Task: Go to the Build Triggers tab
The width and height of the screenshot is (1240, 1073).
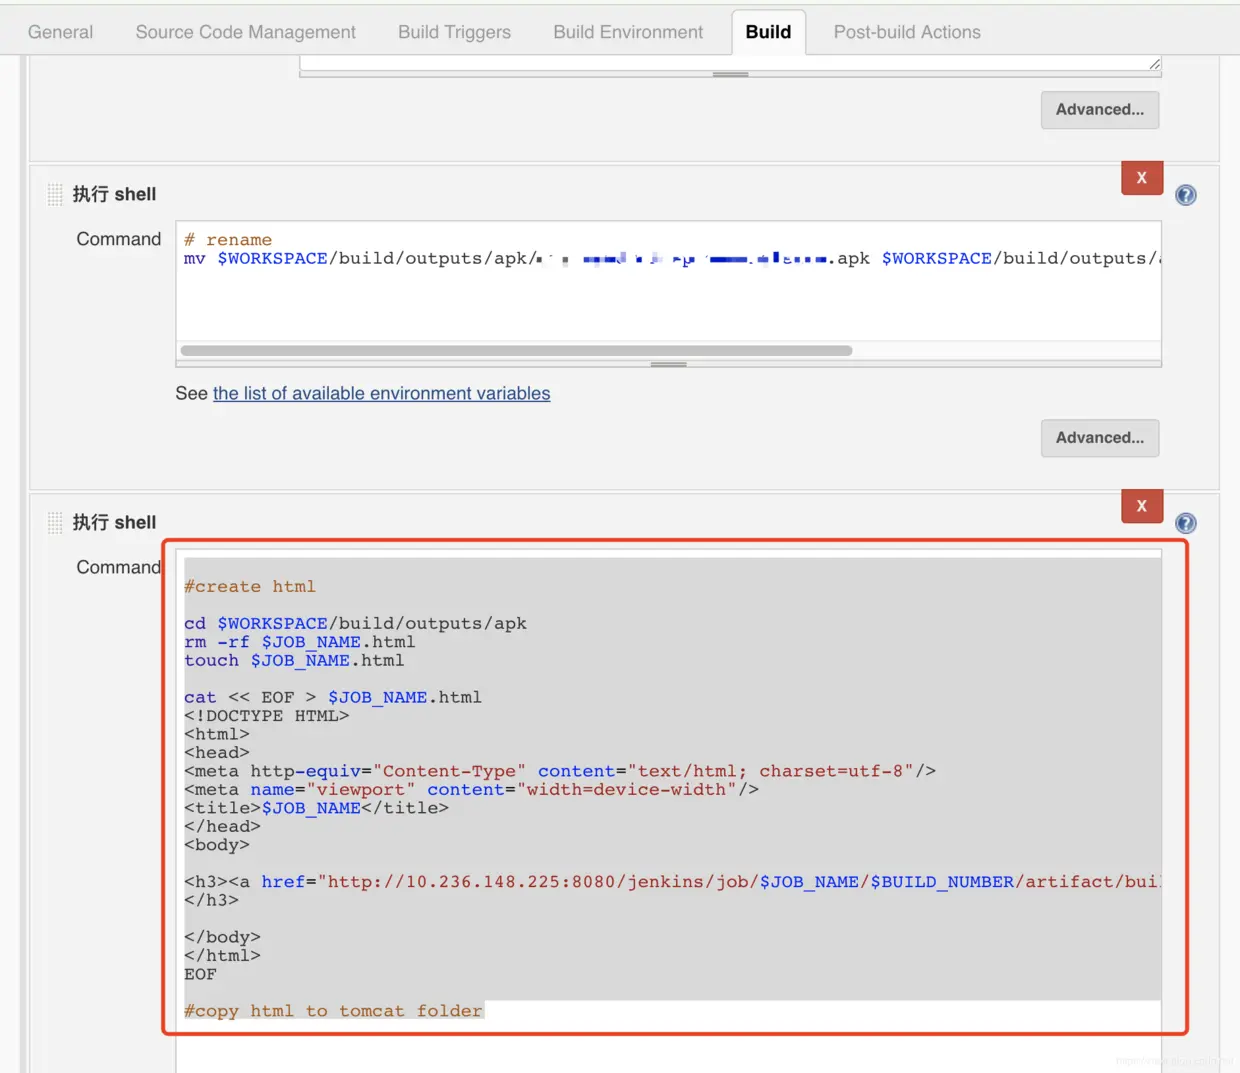Action: coord(454,32)
